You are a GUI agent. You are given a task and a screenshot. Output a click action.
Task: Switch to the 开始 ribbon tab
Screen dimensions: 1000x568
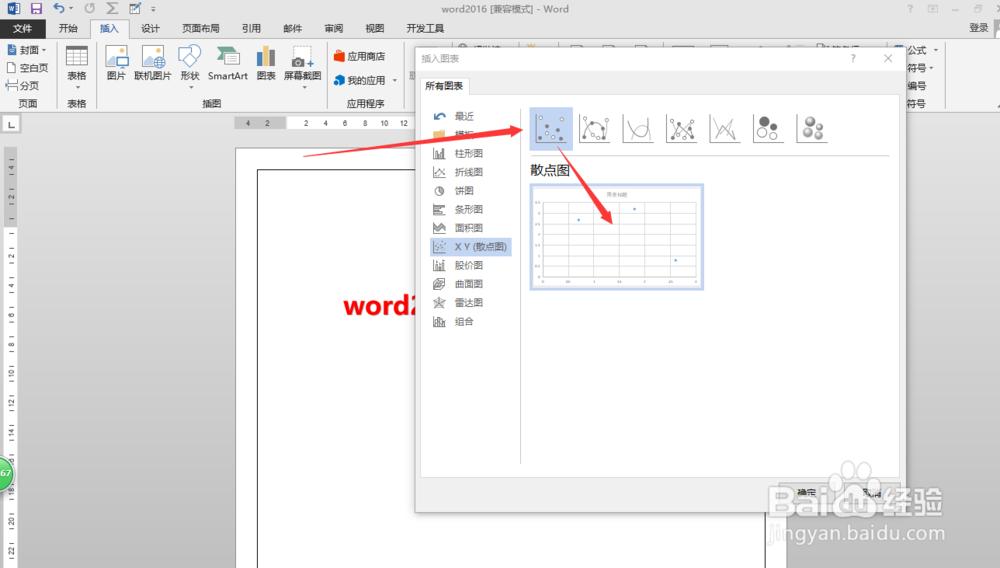[68, 28]
